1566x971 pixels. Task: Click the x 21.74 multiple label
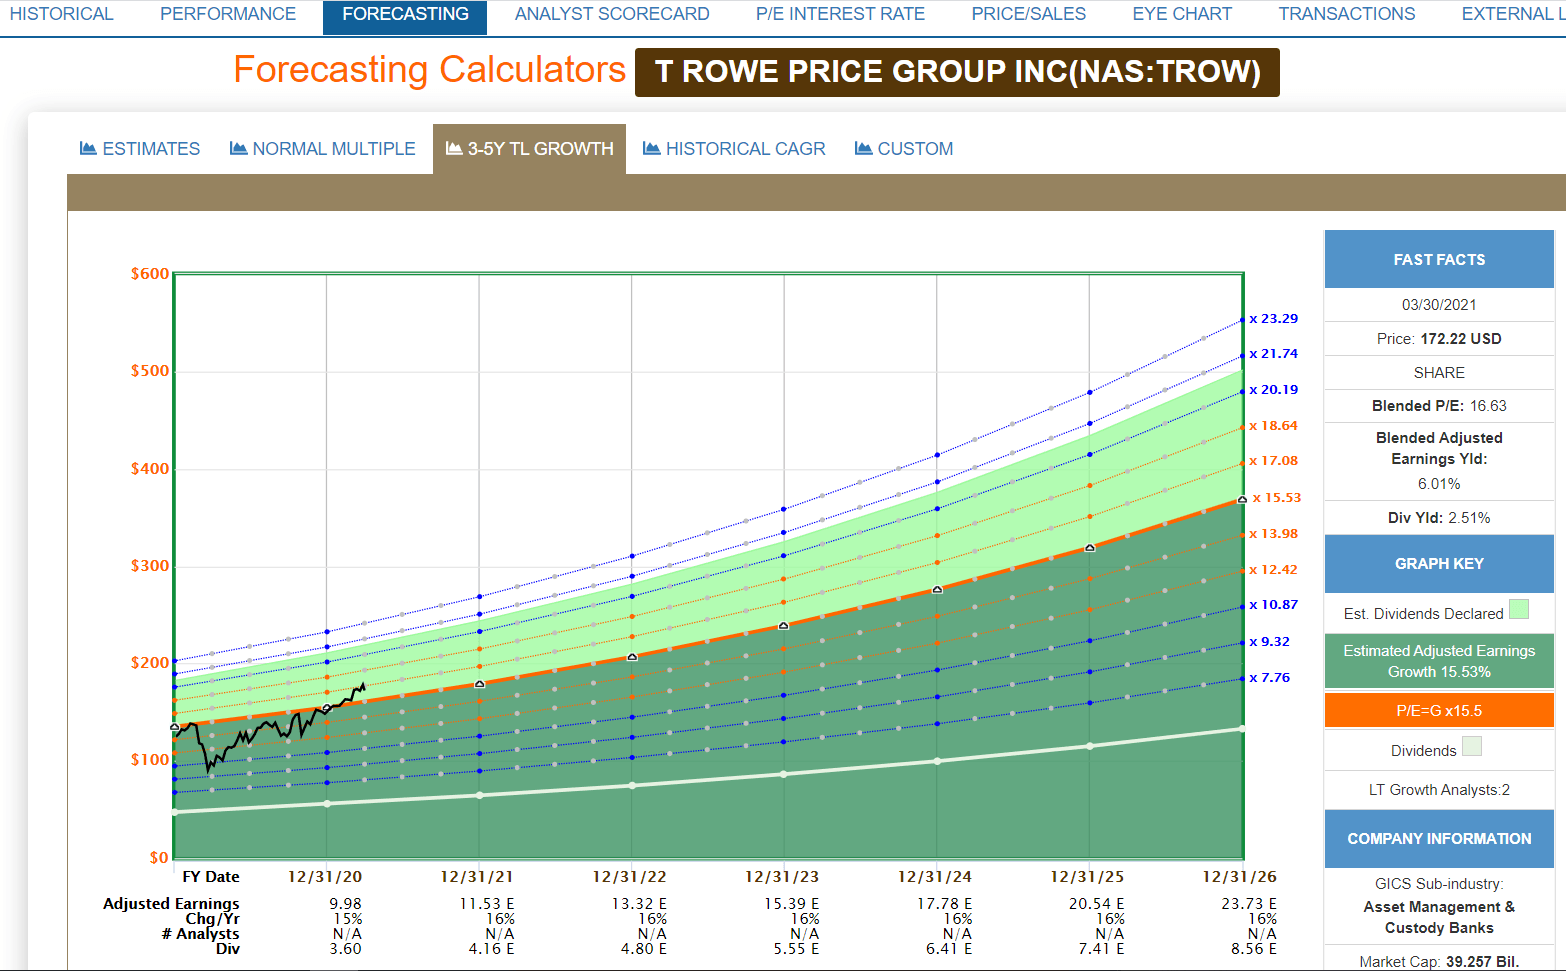(1273, 354)
